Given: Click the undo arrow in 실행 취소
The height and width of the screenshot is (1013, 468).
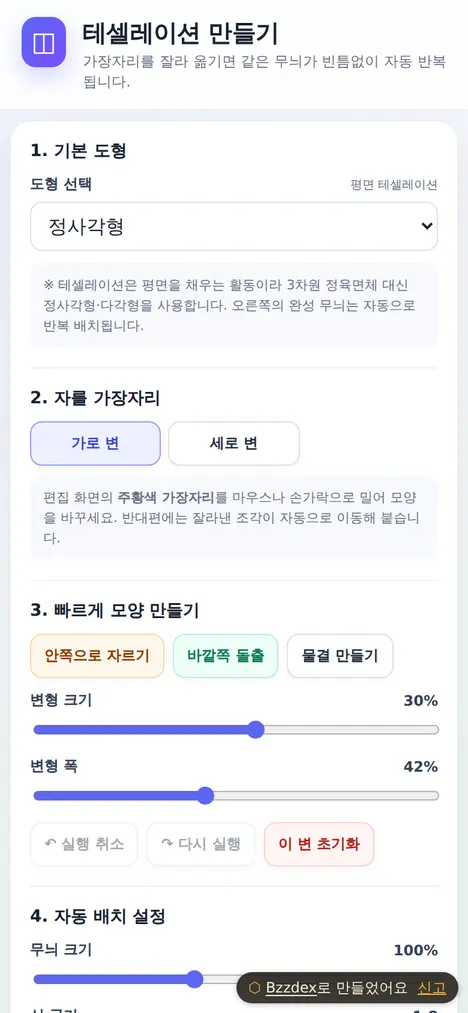Looking at the screenshot, I should pos(50,844).
